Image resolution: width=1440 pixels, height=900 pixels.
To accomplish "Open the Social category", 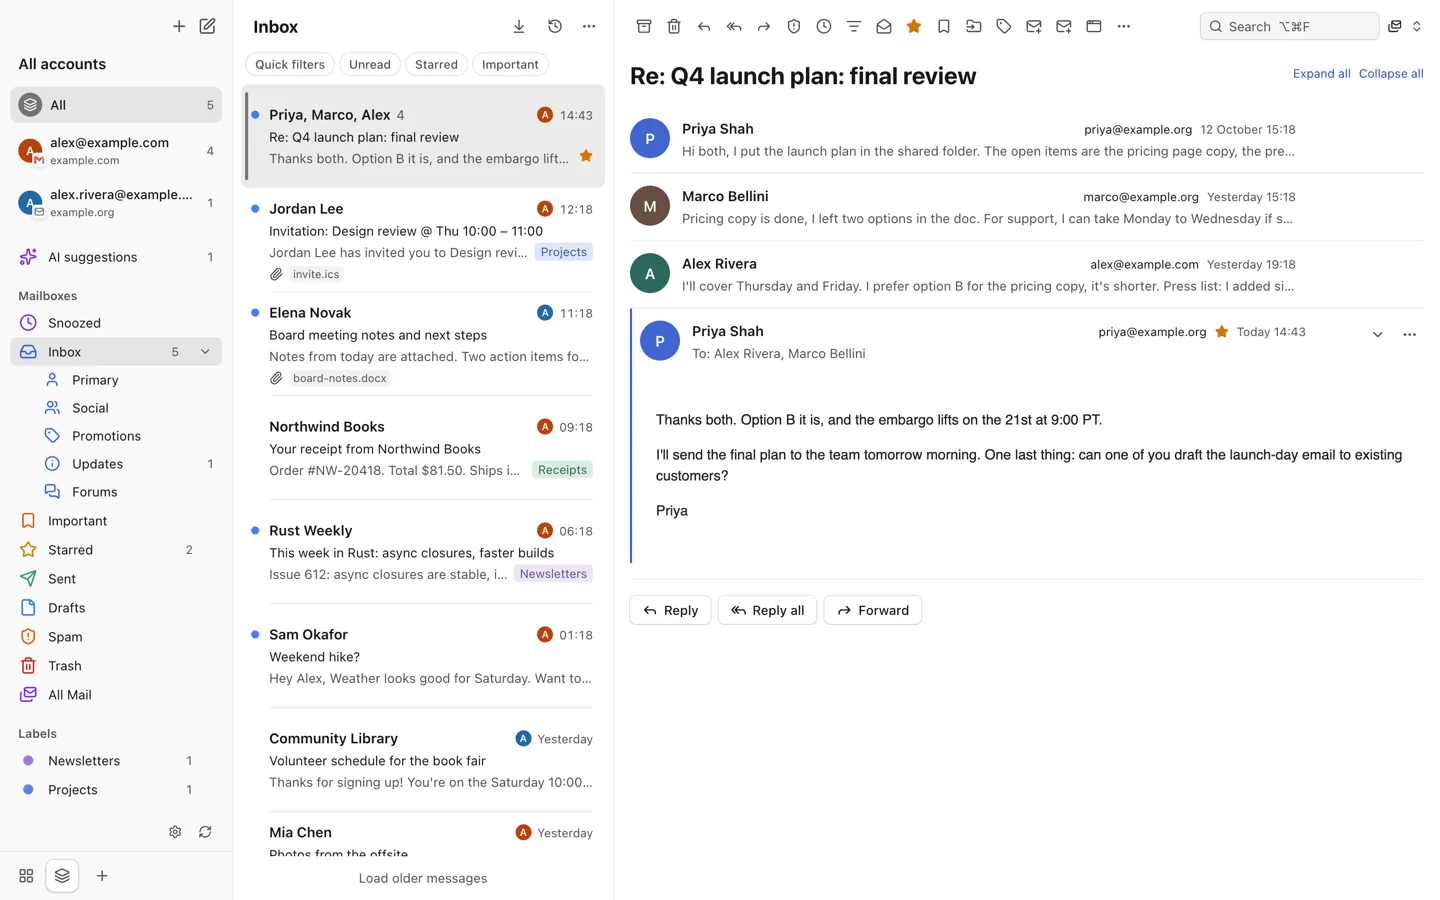I will pyautogui.click(x=128, y=408).
